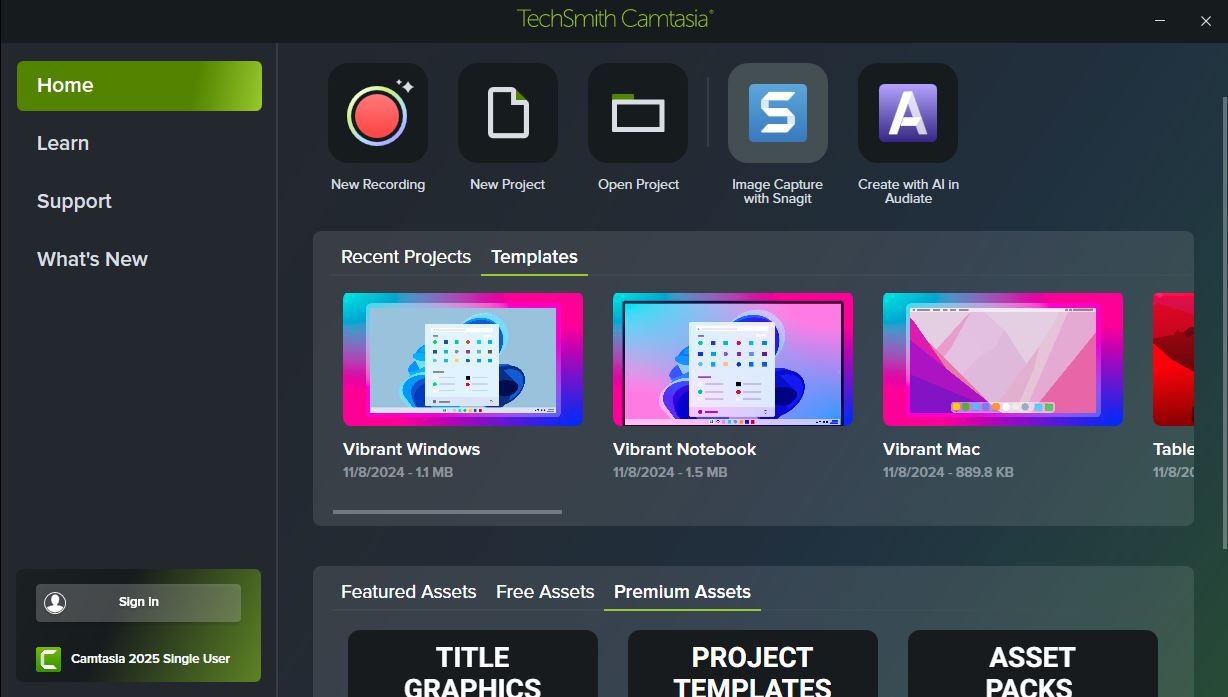This screenshot has height=697, width=1228.
Task: Select the Premium Assets tab
Action: click(682, 592)
